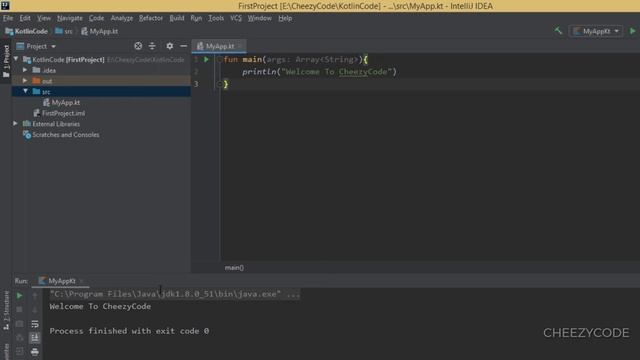The width and height of the screenshot is (640, 360).
Task: Open the MyAppKt run configuration dropdown
Action: [596, 31]
